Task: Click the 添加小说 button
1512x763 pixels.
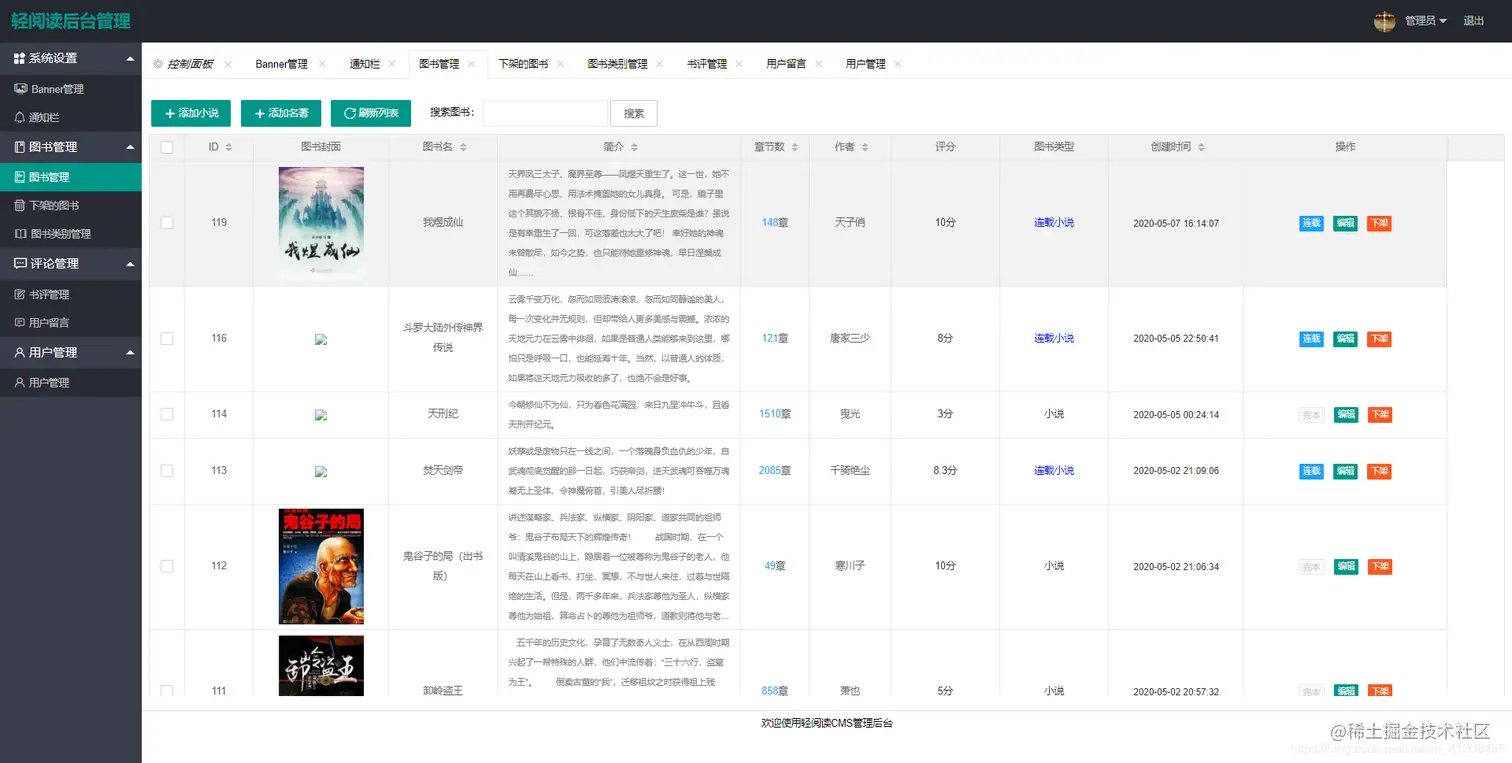Action: click(x=191, y=113)
